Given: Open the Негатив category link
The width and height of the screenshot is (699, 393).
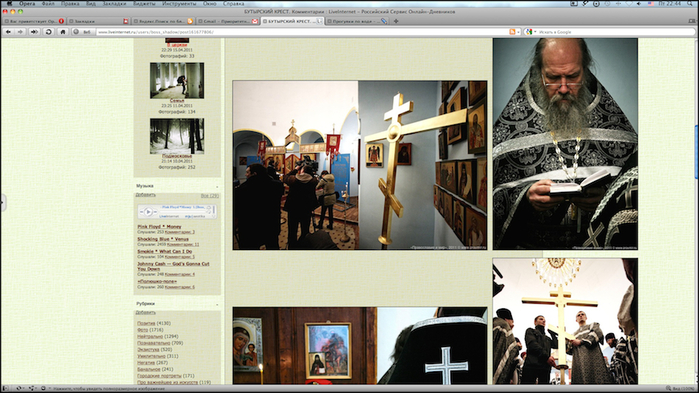Looking at the screenshot, I should (146, 363).
